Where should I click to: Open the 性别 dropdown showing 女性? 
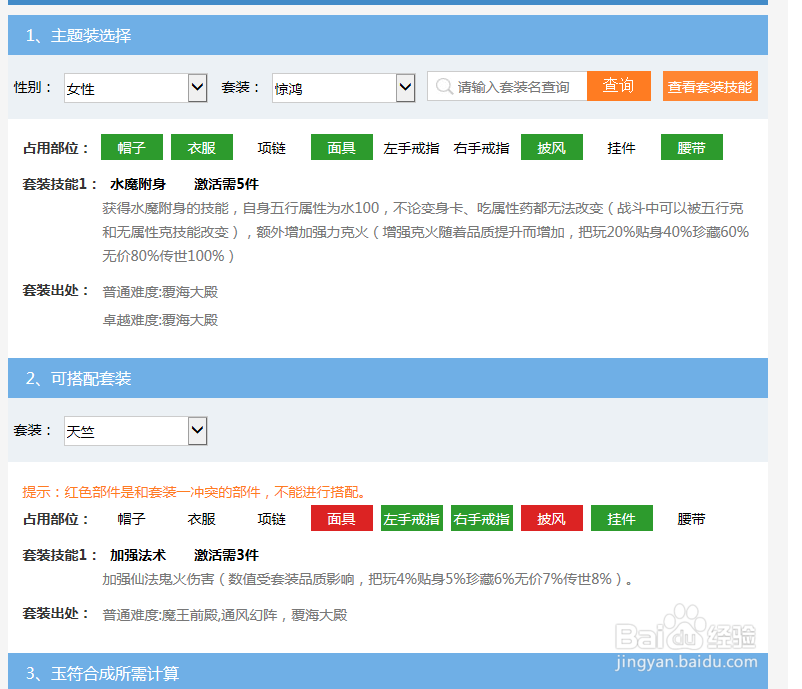pyautogui.click(x=135, y=88)
